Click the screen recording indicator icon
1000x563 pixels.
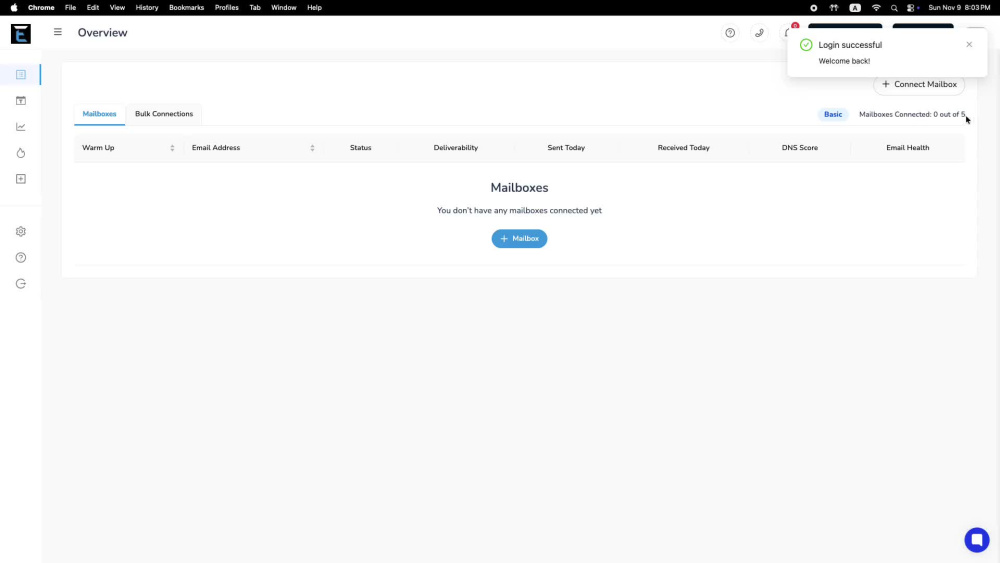[x=813, y=8]
